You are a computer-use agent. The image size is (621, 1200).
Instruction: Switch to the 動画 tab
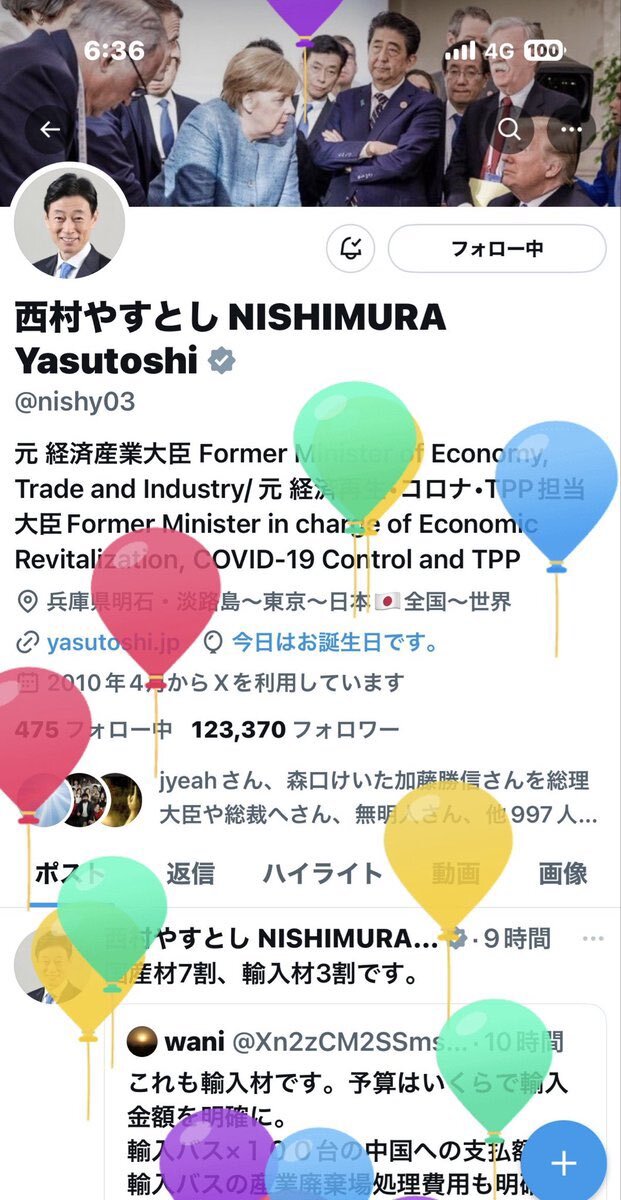[x=456, y=873]
